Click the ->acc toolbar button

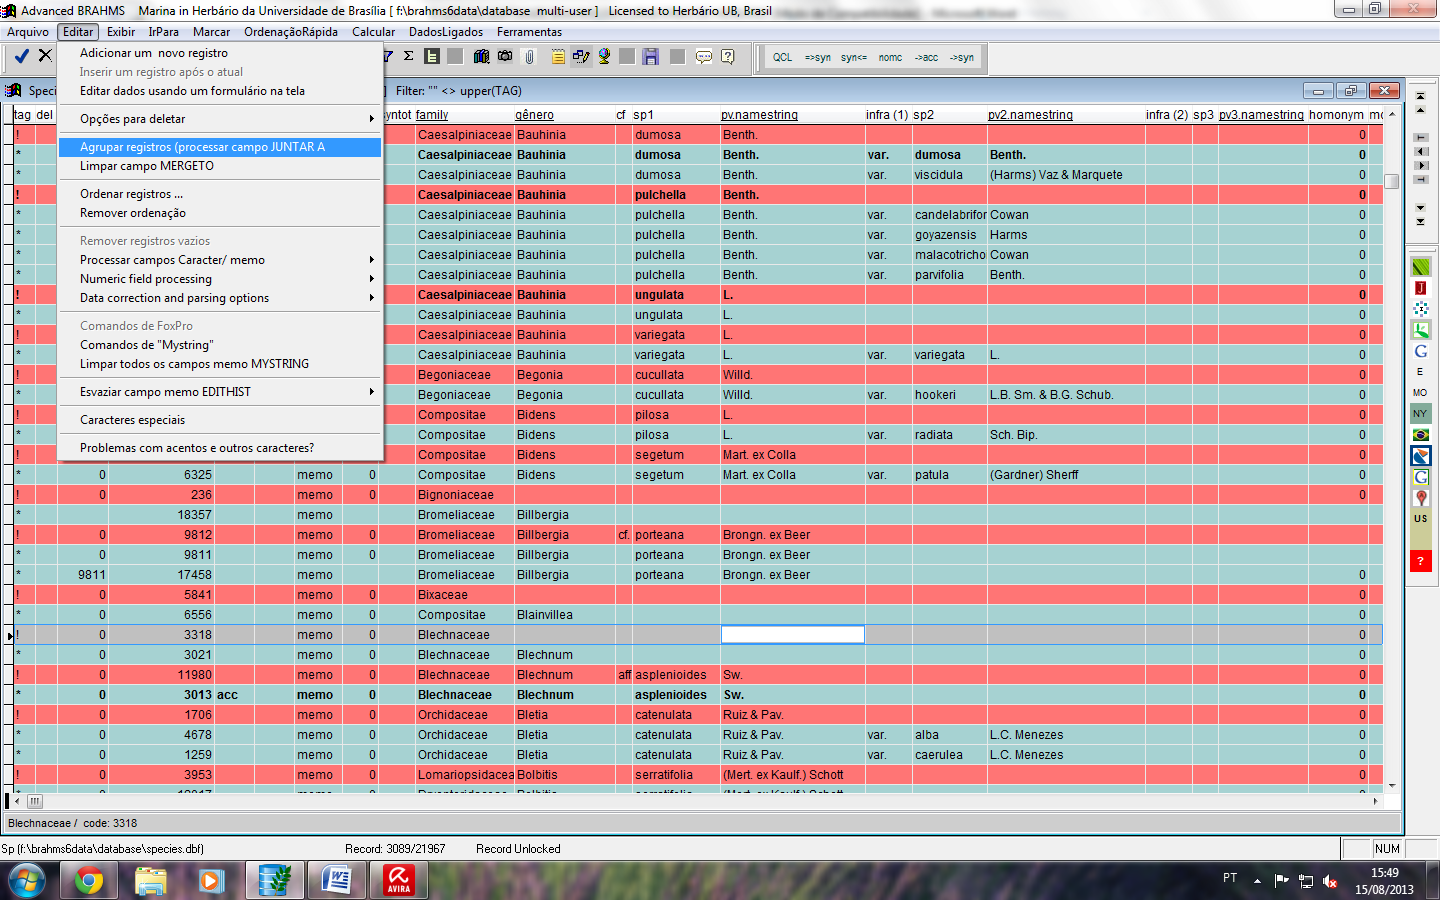pyautogui.click(x=926, y=57)
